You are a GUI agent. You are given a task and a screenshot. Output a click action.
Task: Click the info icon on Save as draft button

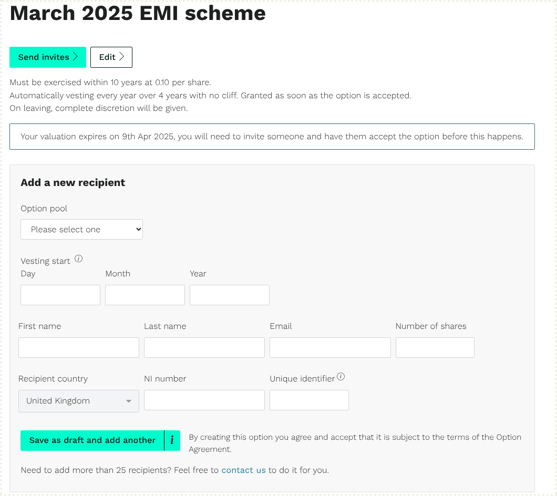pyautogui.click(x=172, y=440)
